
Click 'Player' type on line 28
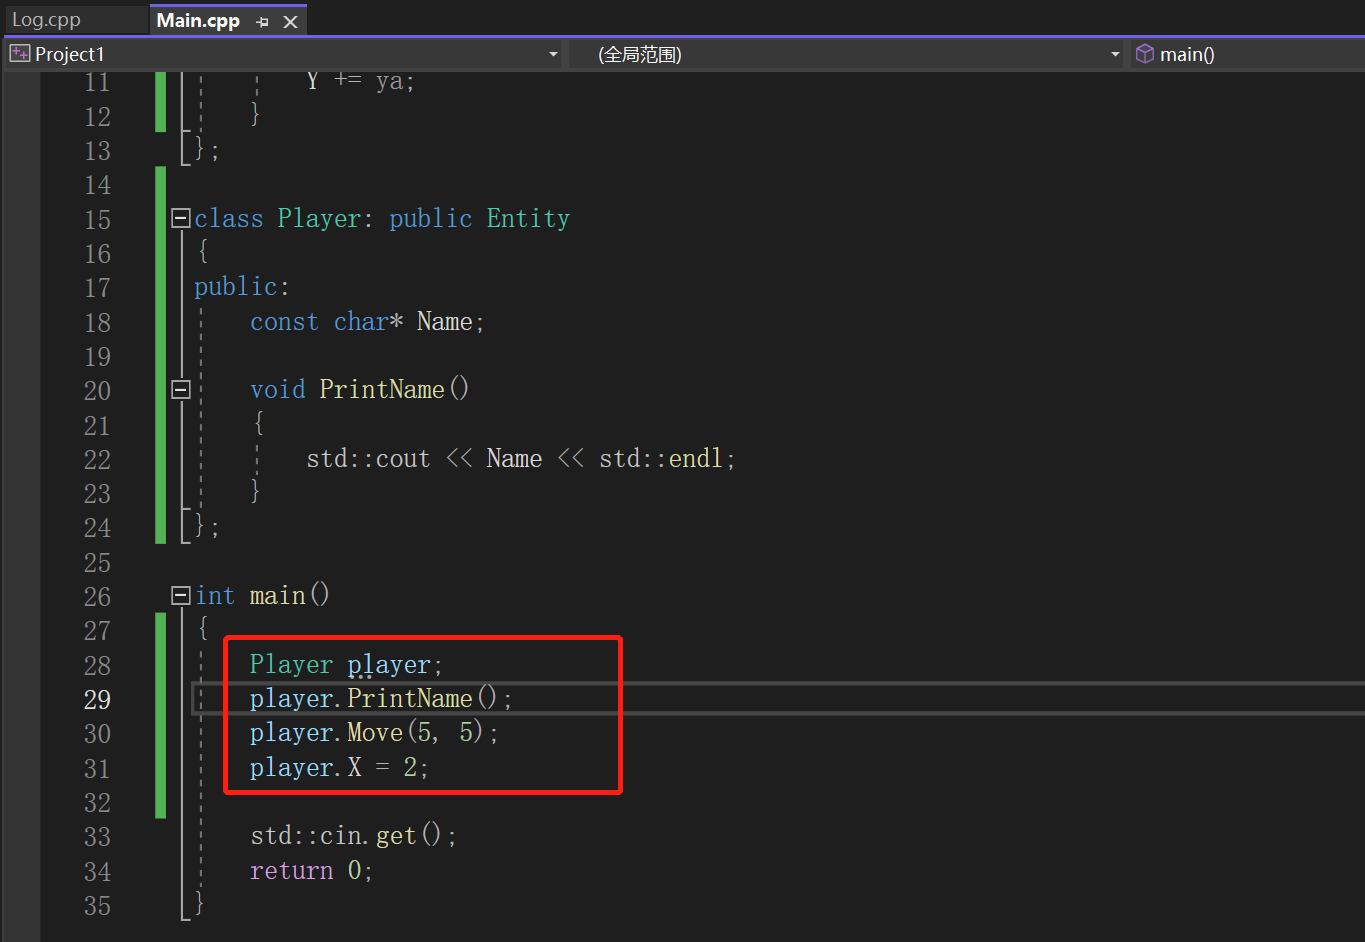tap(291, 665)
